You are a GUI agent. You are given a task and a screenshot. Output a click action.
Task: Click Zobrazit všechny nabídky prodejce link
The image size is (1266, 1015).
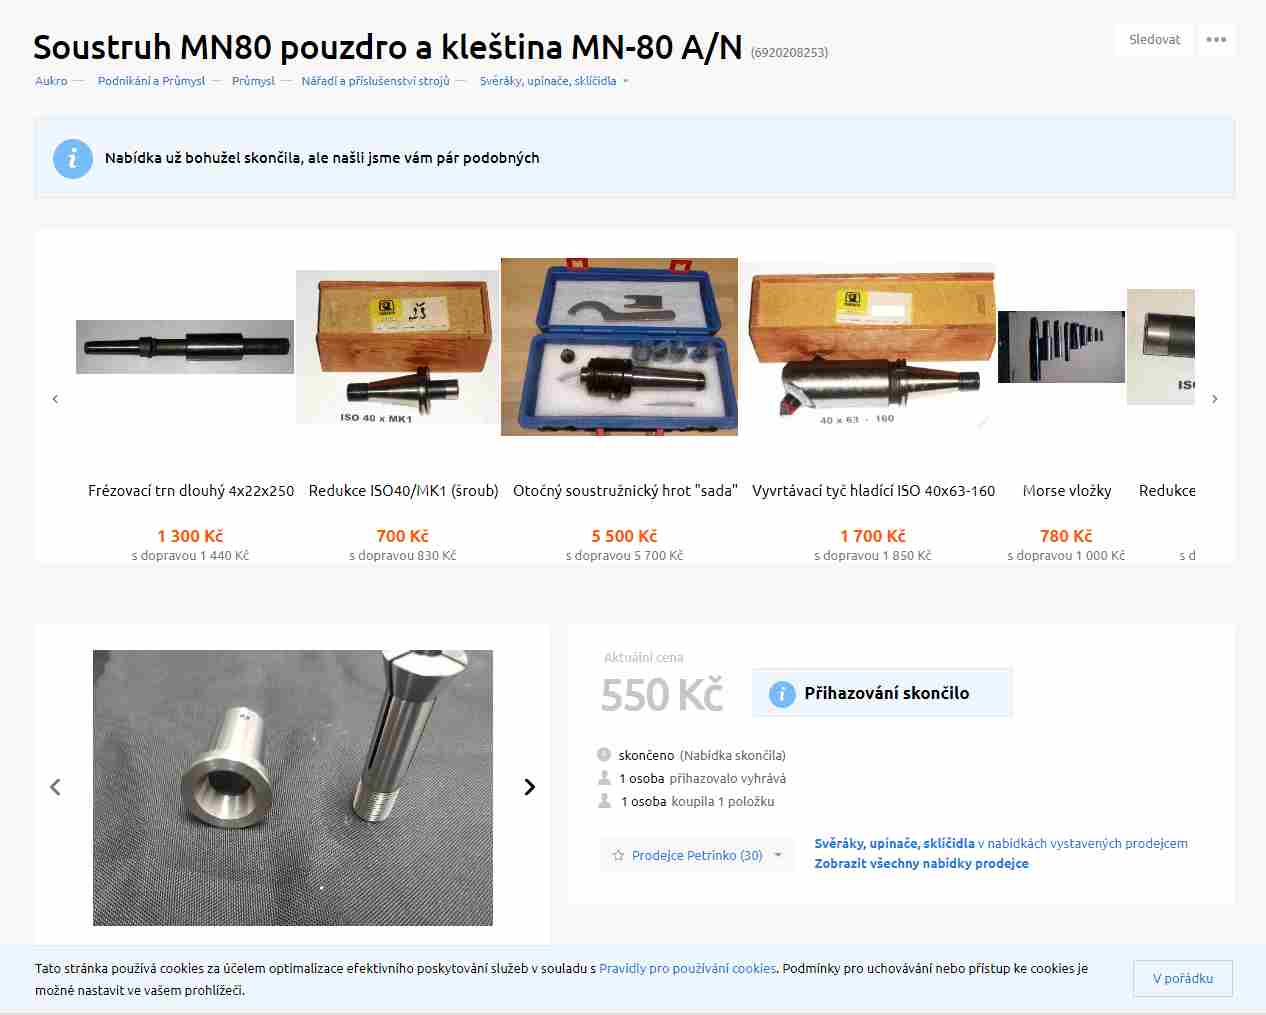(921, 864)
